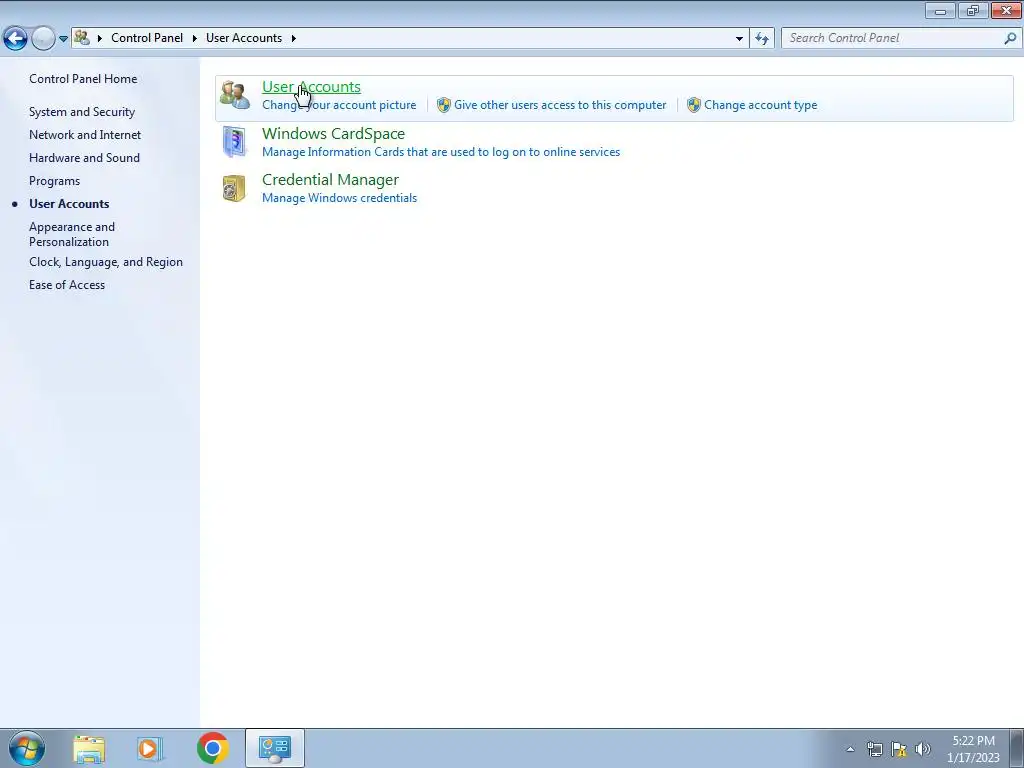This screenshot has width=1024, height=768.
Task: Go back with the blue Back arrow
Action: click(16, 39)
